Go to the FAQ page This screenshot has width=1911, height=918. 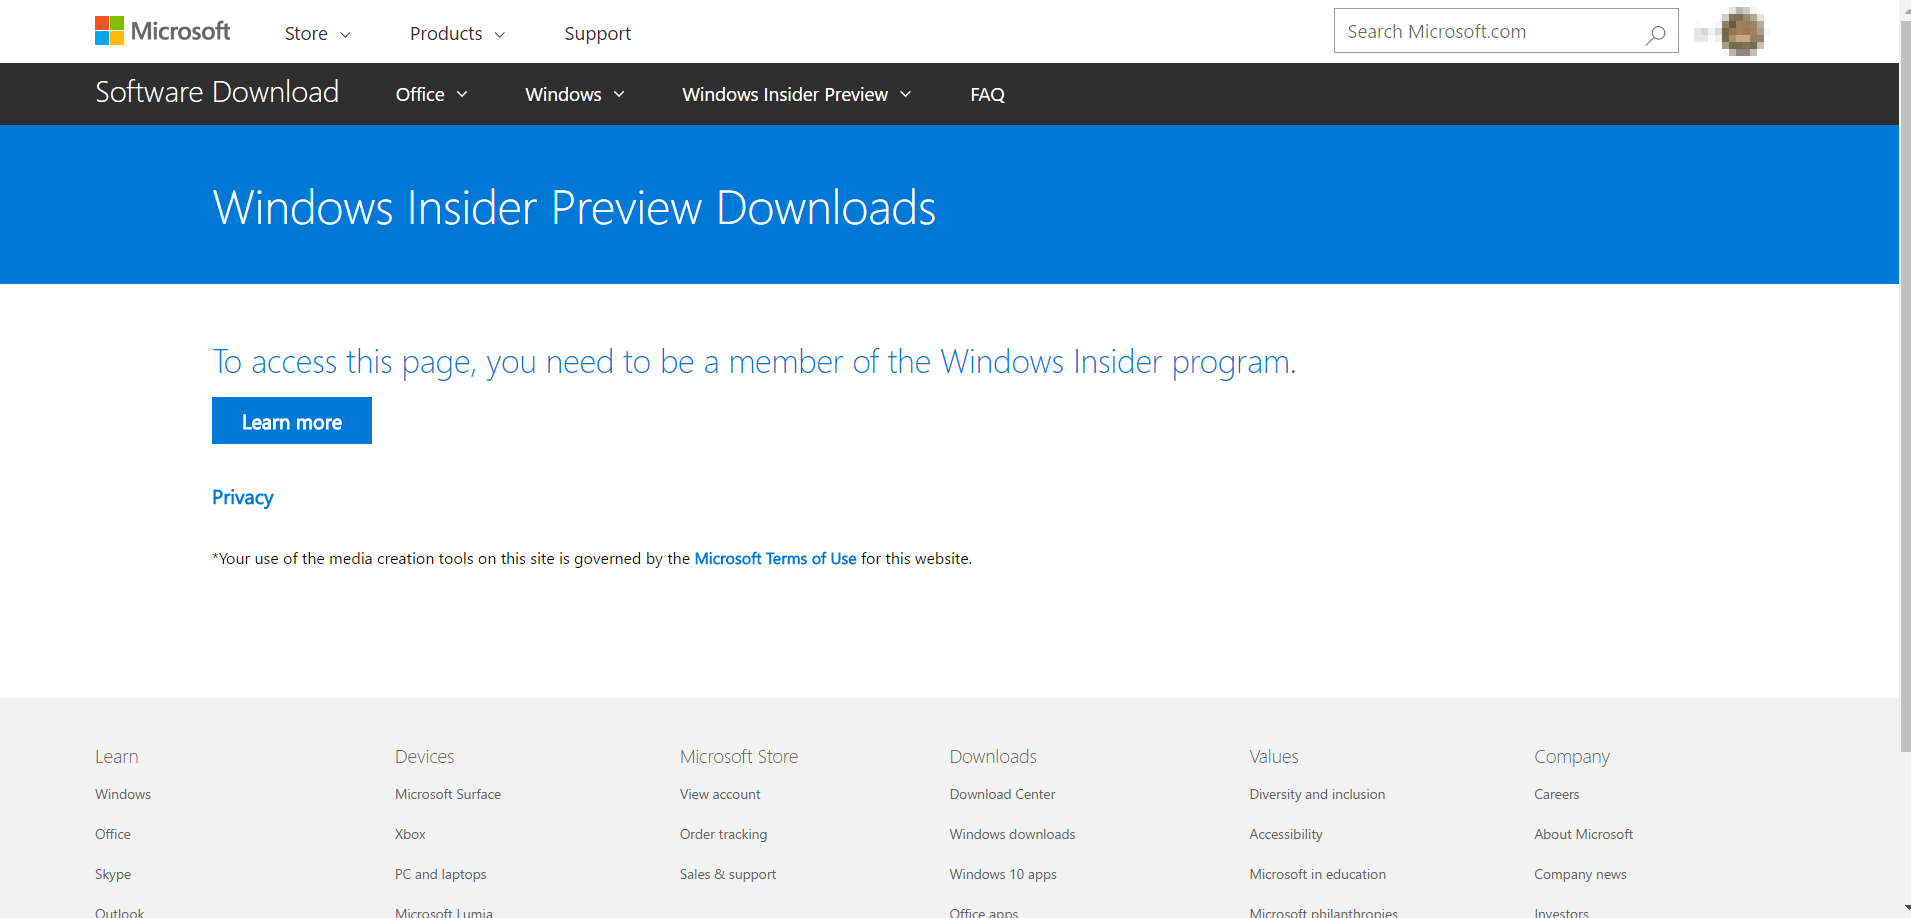pos(987,94)
